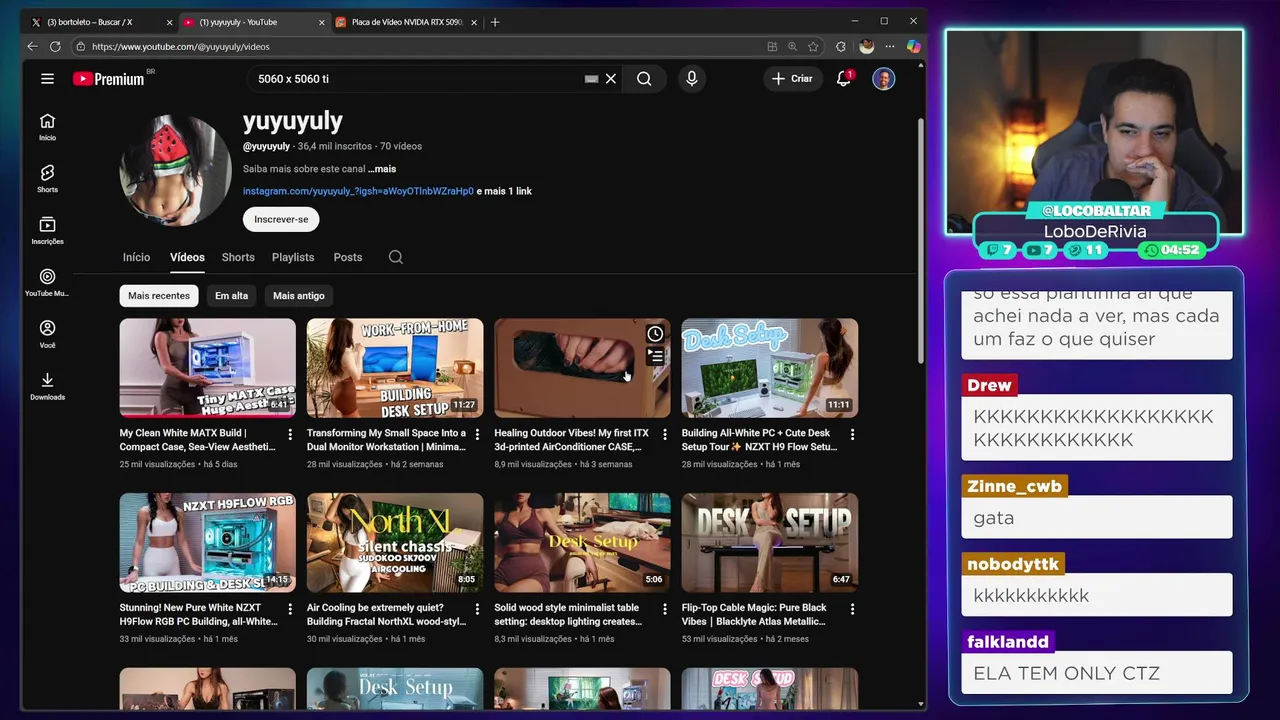Open yuyuyuly channel avatar picture
This screenshot has width=1280, height=720.
(176, 170)
